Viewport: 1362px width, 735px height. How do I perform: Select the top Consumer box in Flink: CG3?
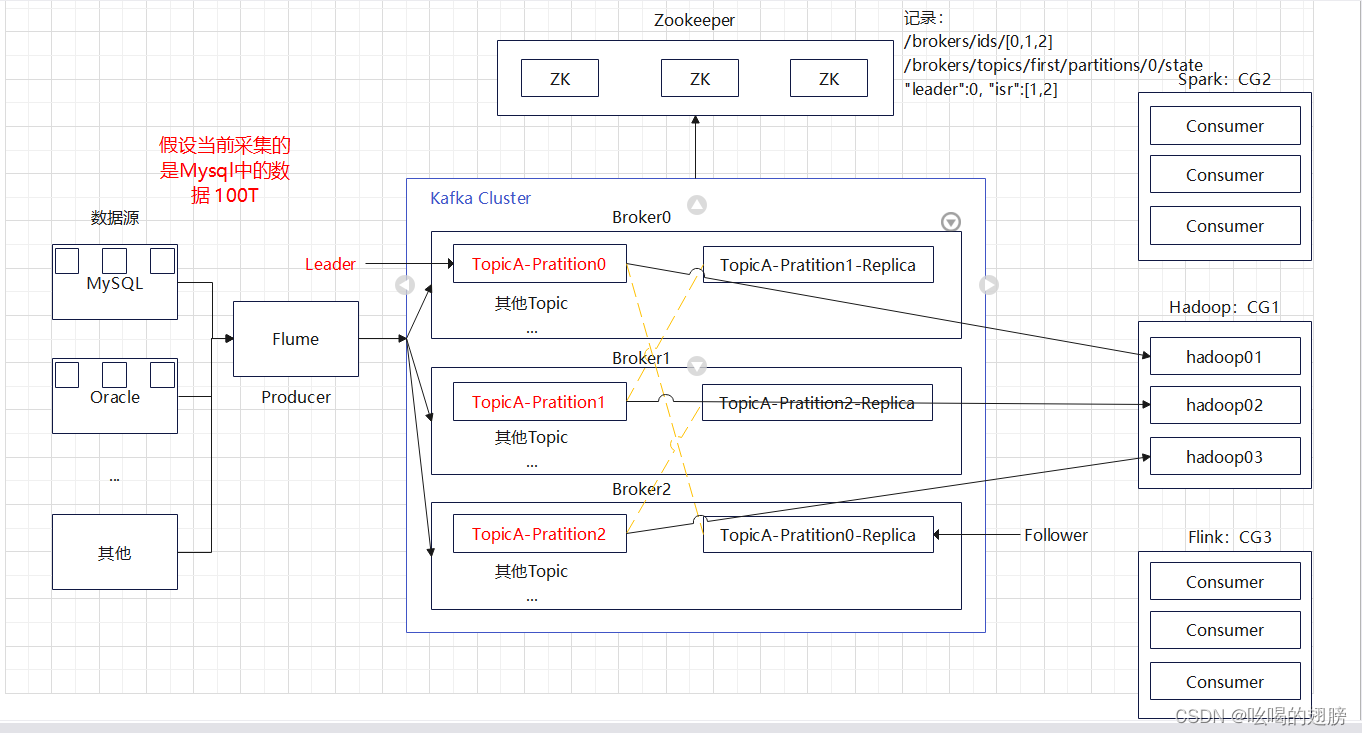tap(1225, 582)
